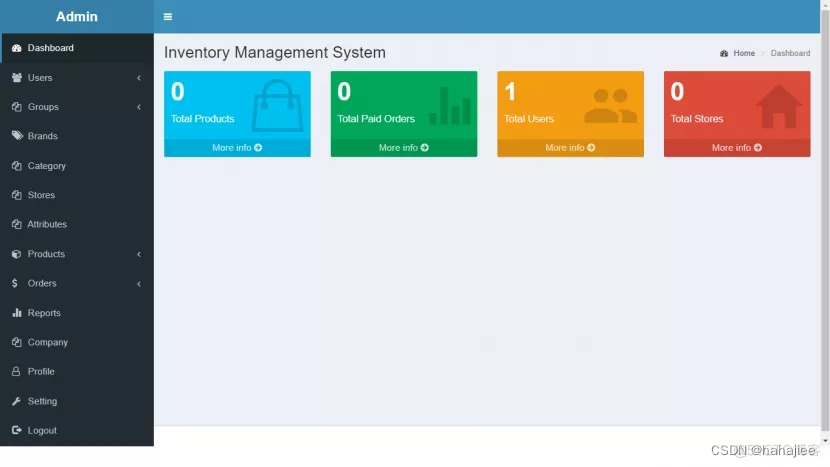This screenshot has height=467, width=830.
Task: Select Logout in the sidebar
Action: pos(77,430)
